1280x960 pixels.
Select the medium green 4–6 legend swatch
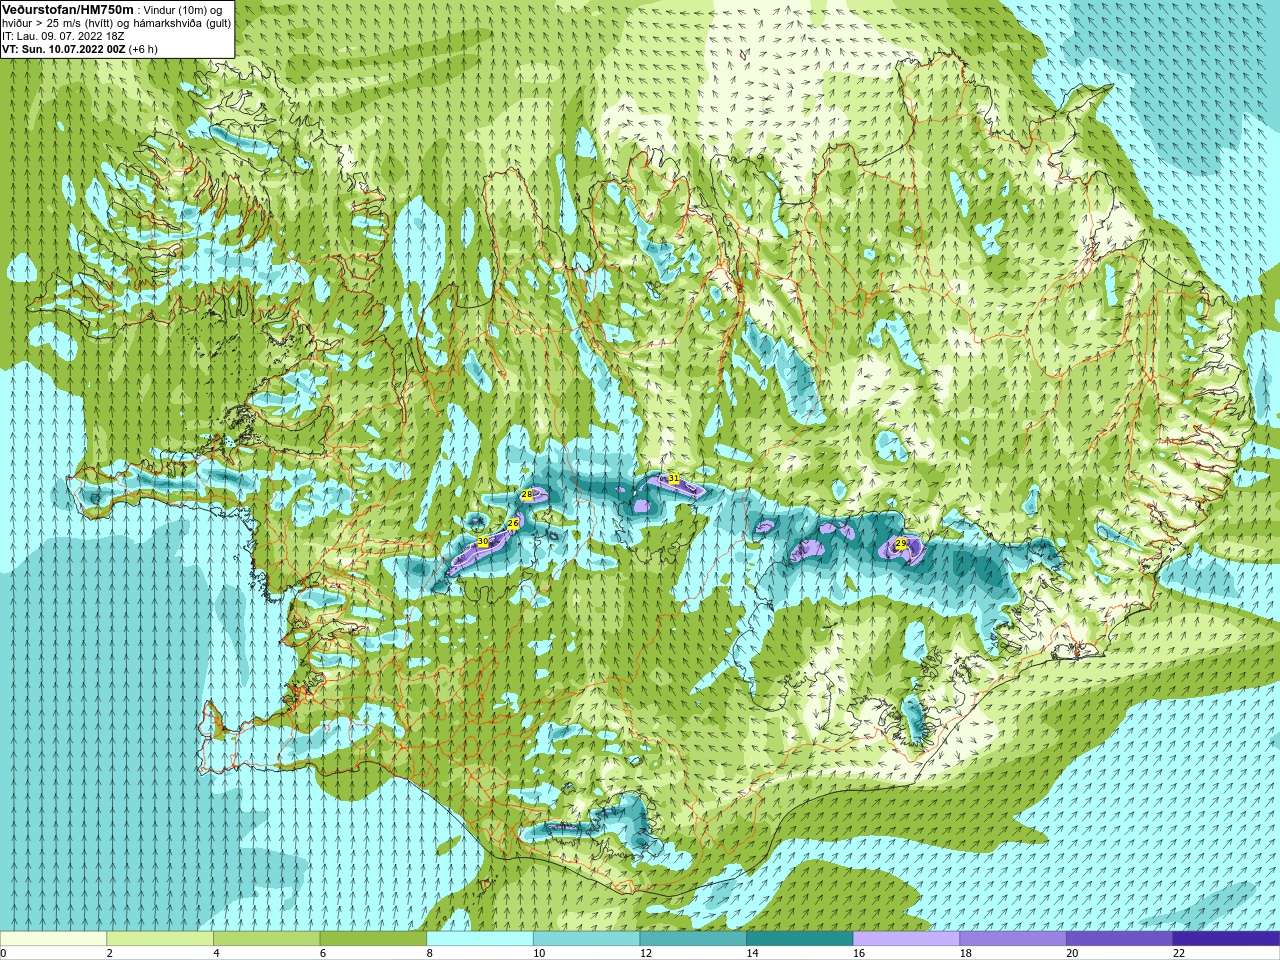tap(267, 939)
